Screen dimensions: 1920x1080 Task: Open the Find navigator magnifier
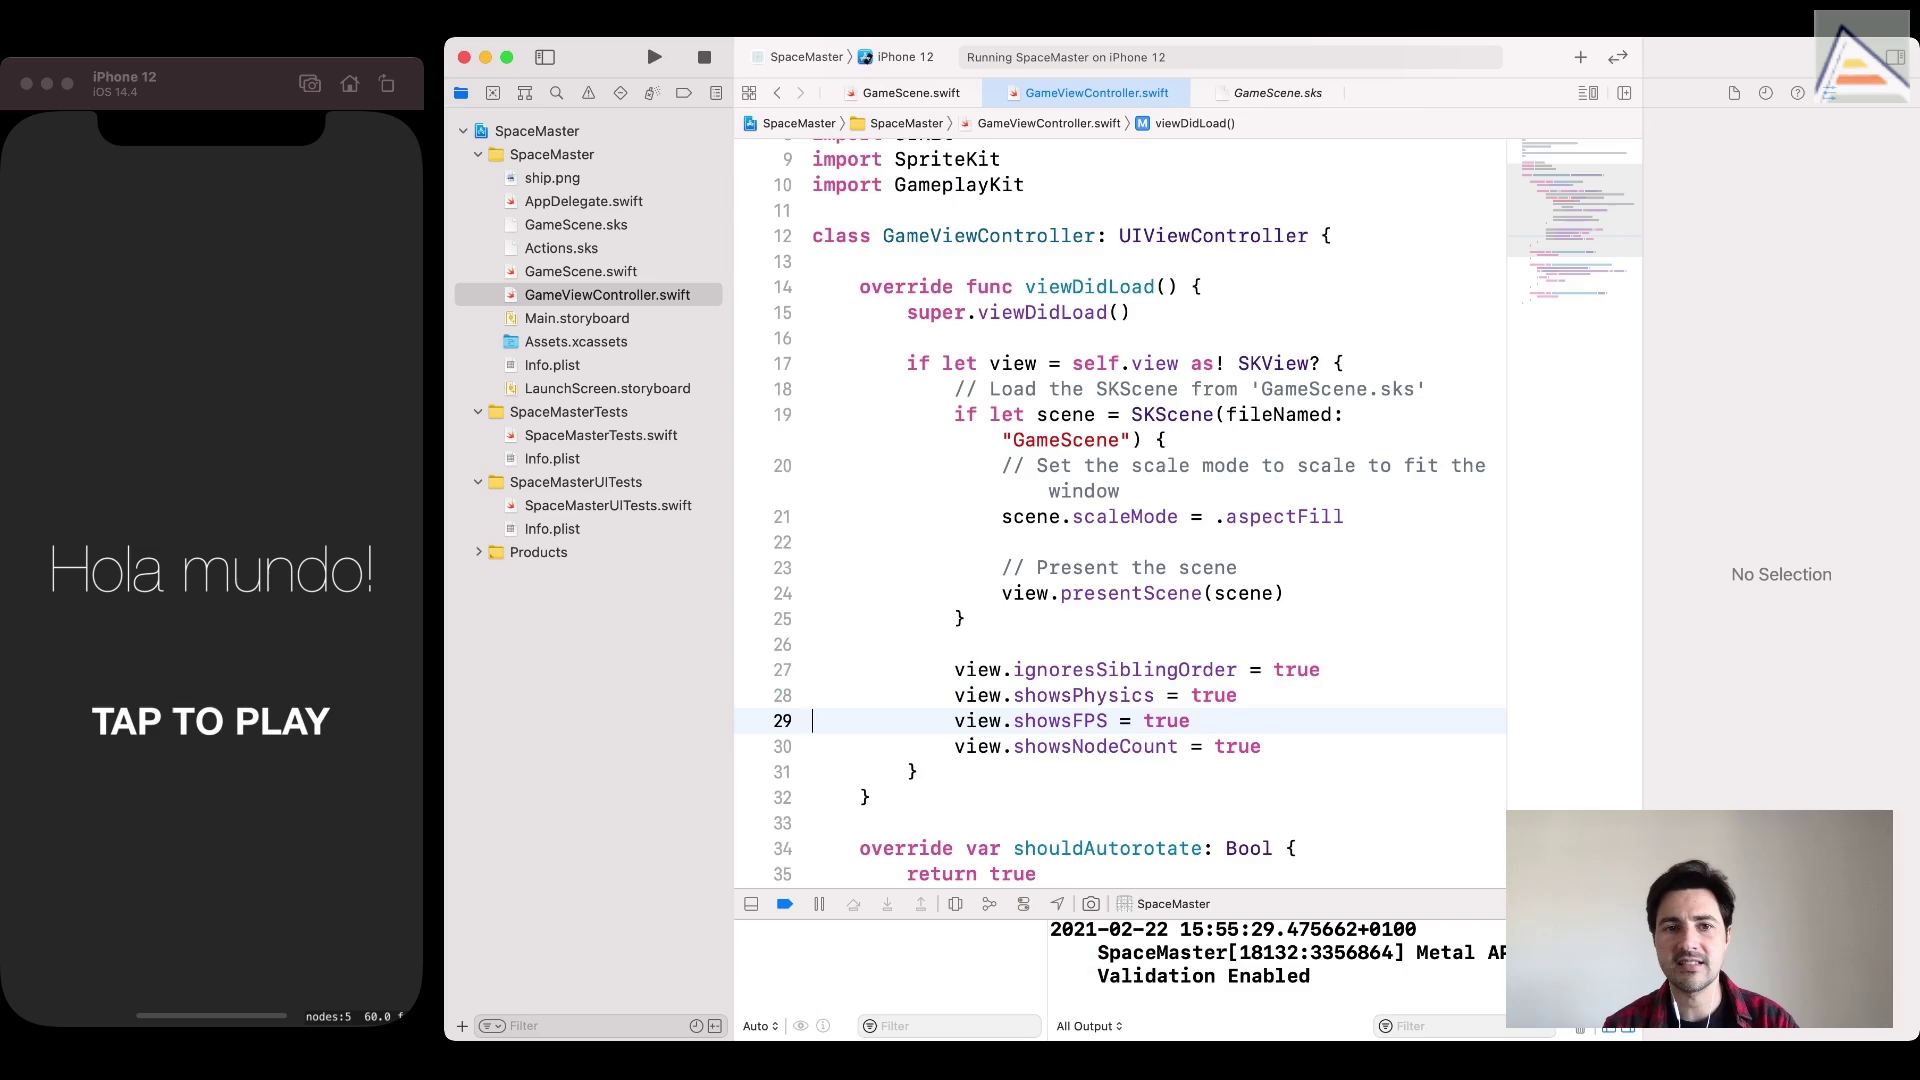pyautogui.click(x=557, y=93)
